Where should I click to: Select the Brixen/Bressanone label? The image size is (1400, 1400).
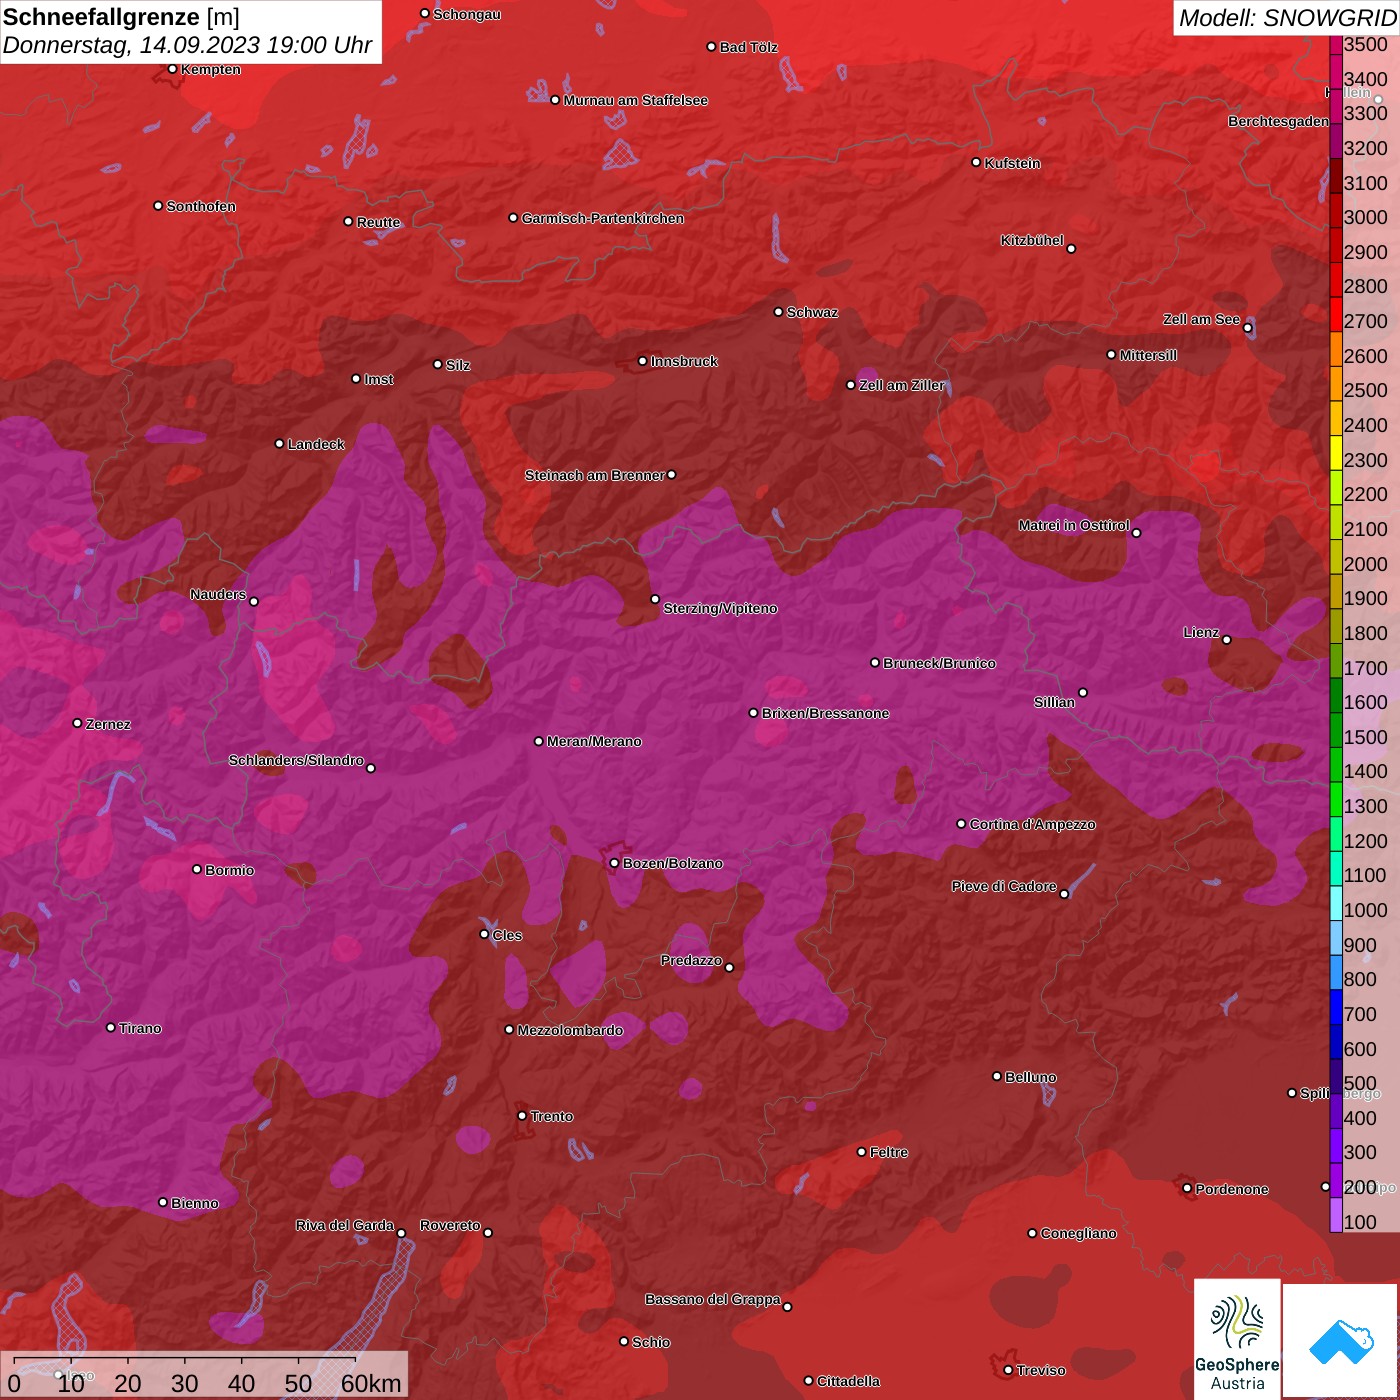pos(825,713)
